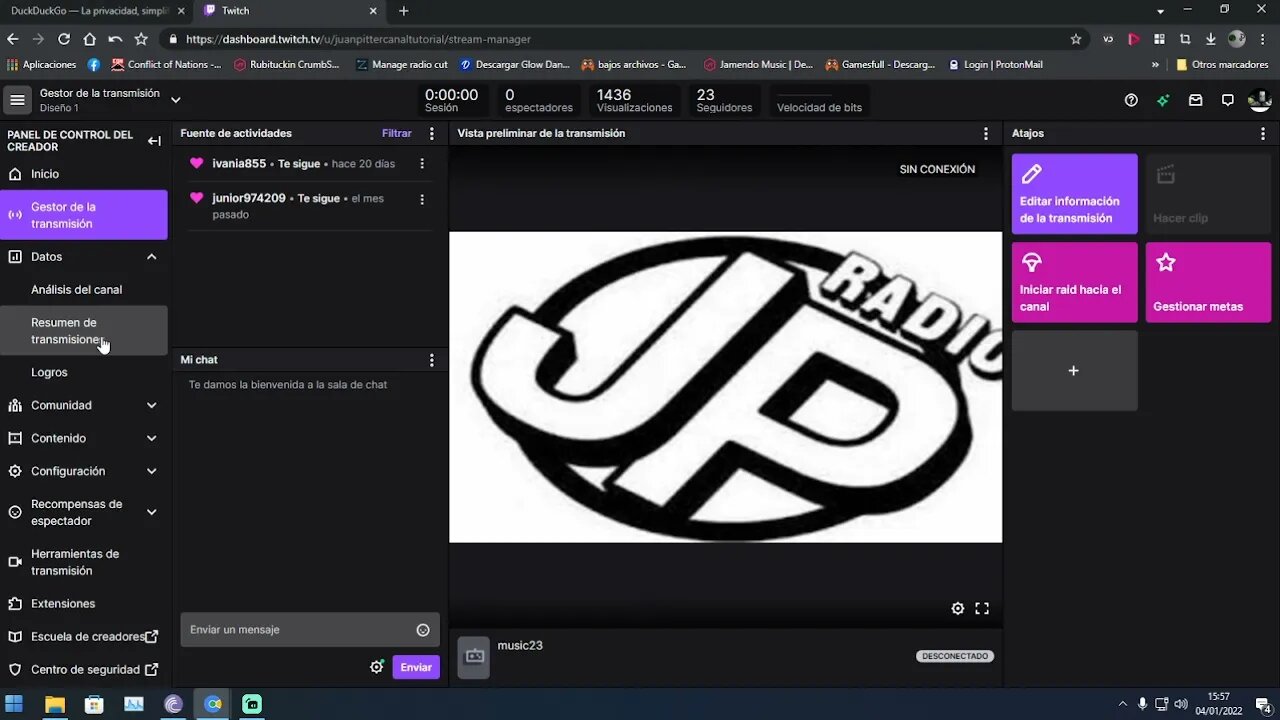This screenshot has width=1280, height=720.
Task: Open Extensiones in sidebar
Action: [x=84, y=604]
